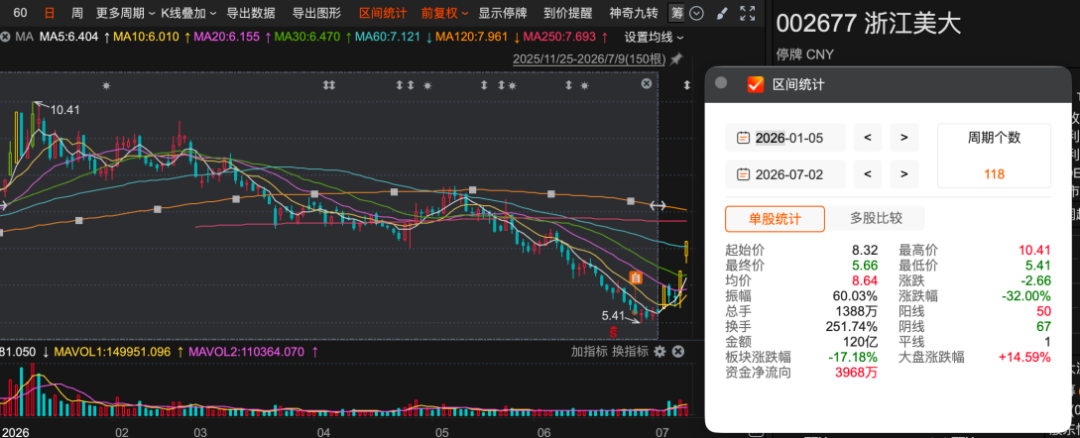Click the orange 自 marker on chart
The image size is (1080, 438).
pyautogui.click(x=635, y=278)
